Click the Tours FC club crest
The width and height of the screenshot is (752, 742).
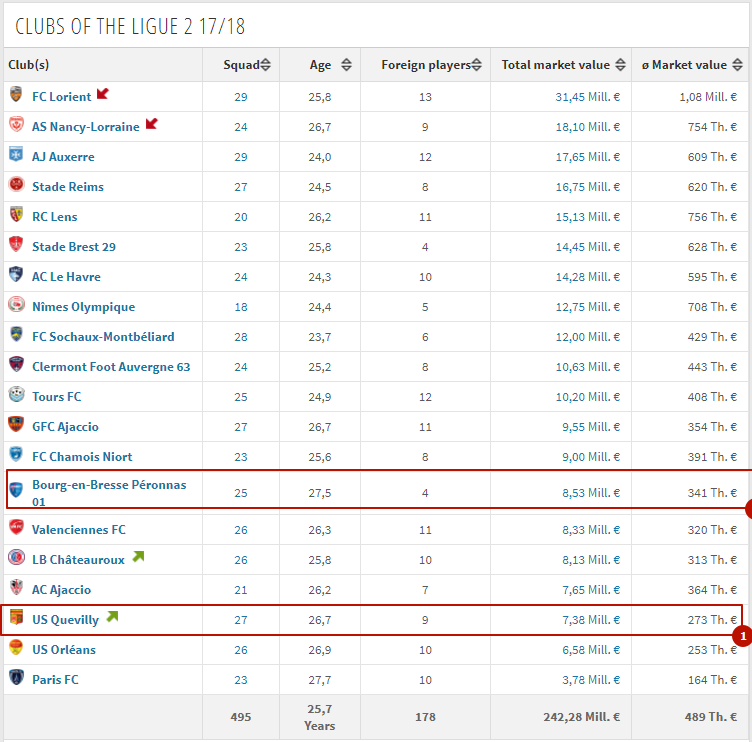click(x=16, y=394)
